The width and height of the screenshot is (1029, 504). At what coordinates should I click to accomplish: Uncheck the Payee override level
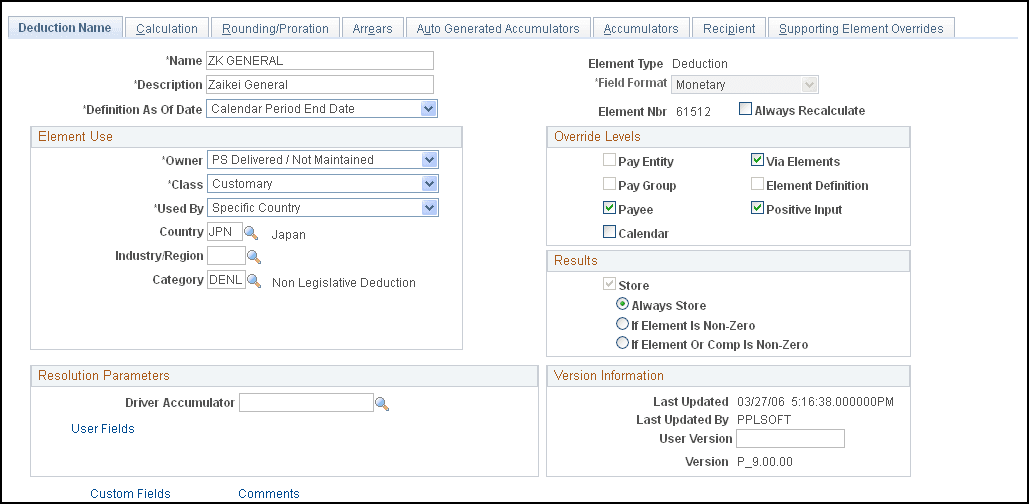609,209
